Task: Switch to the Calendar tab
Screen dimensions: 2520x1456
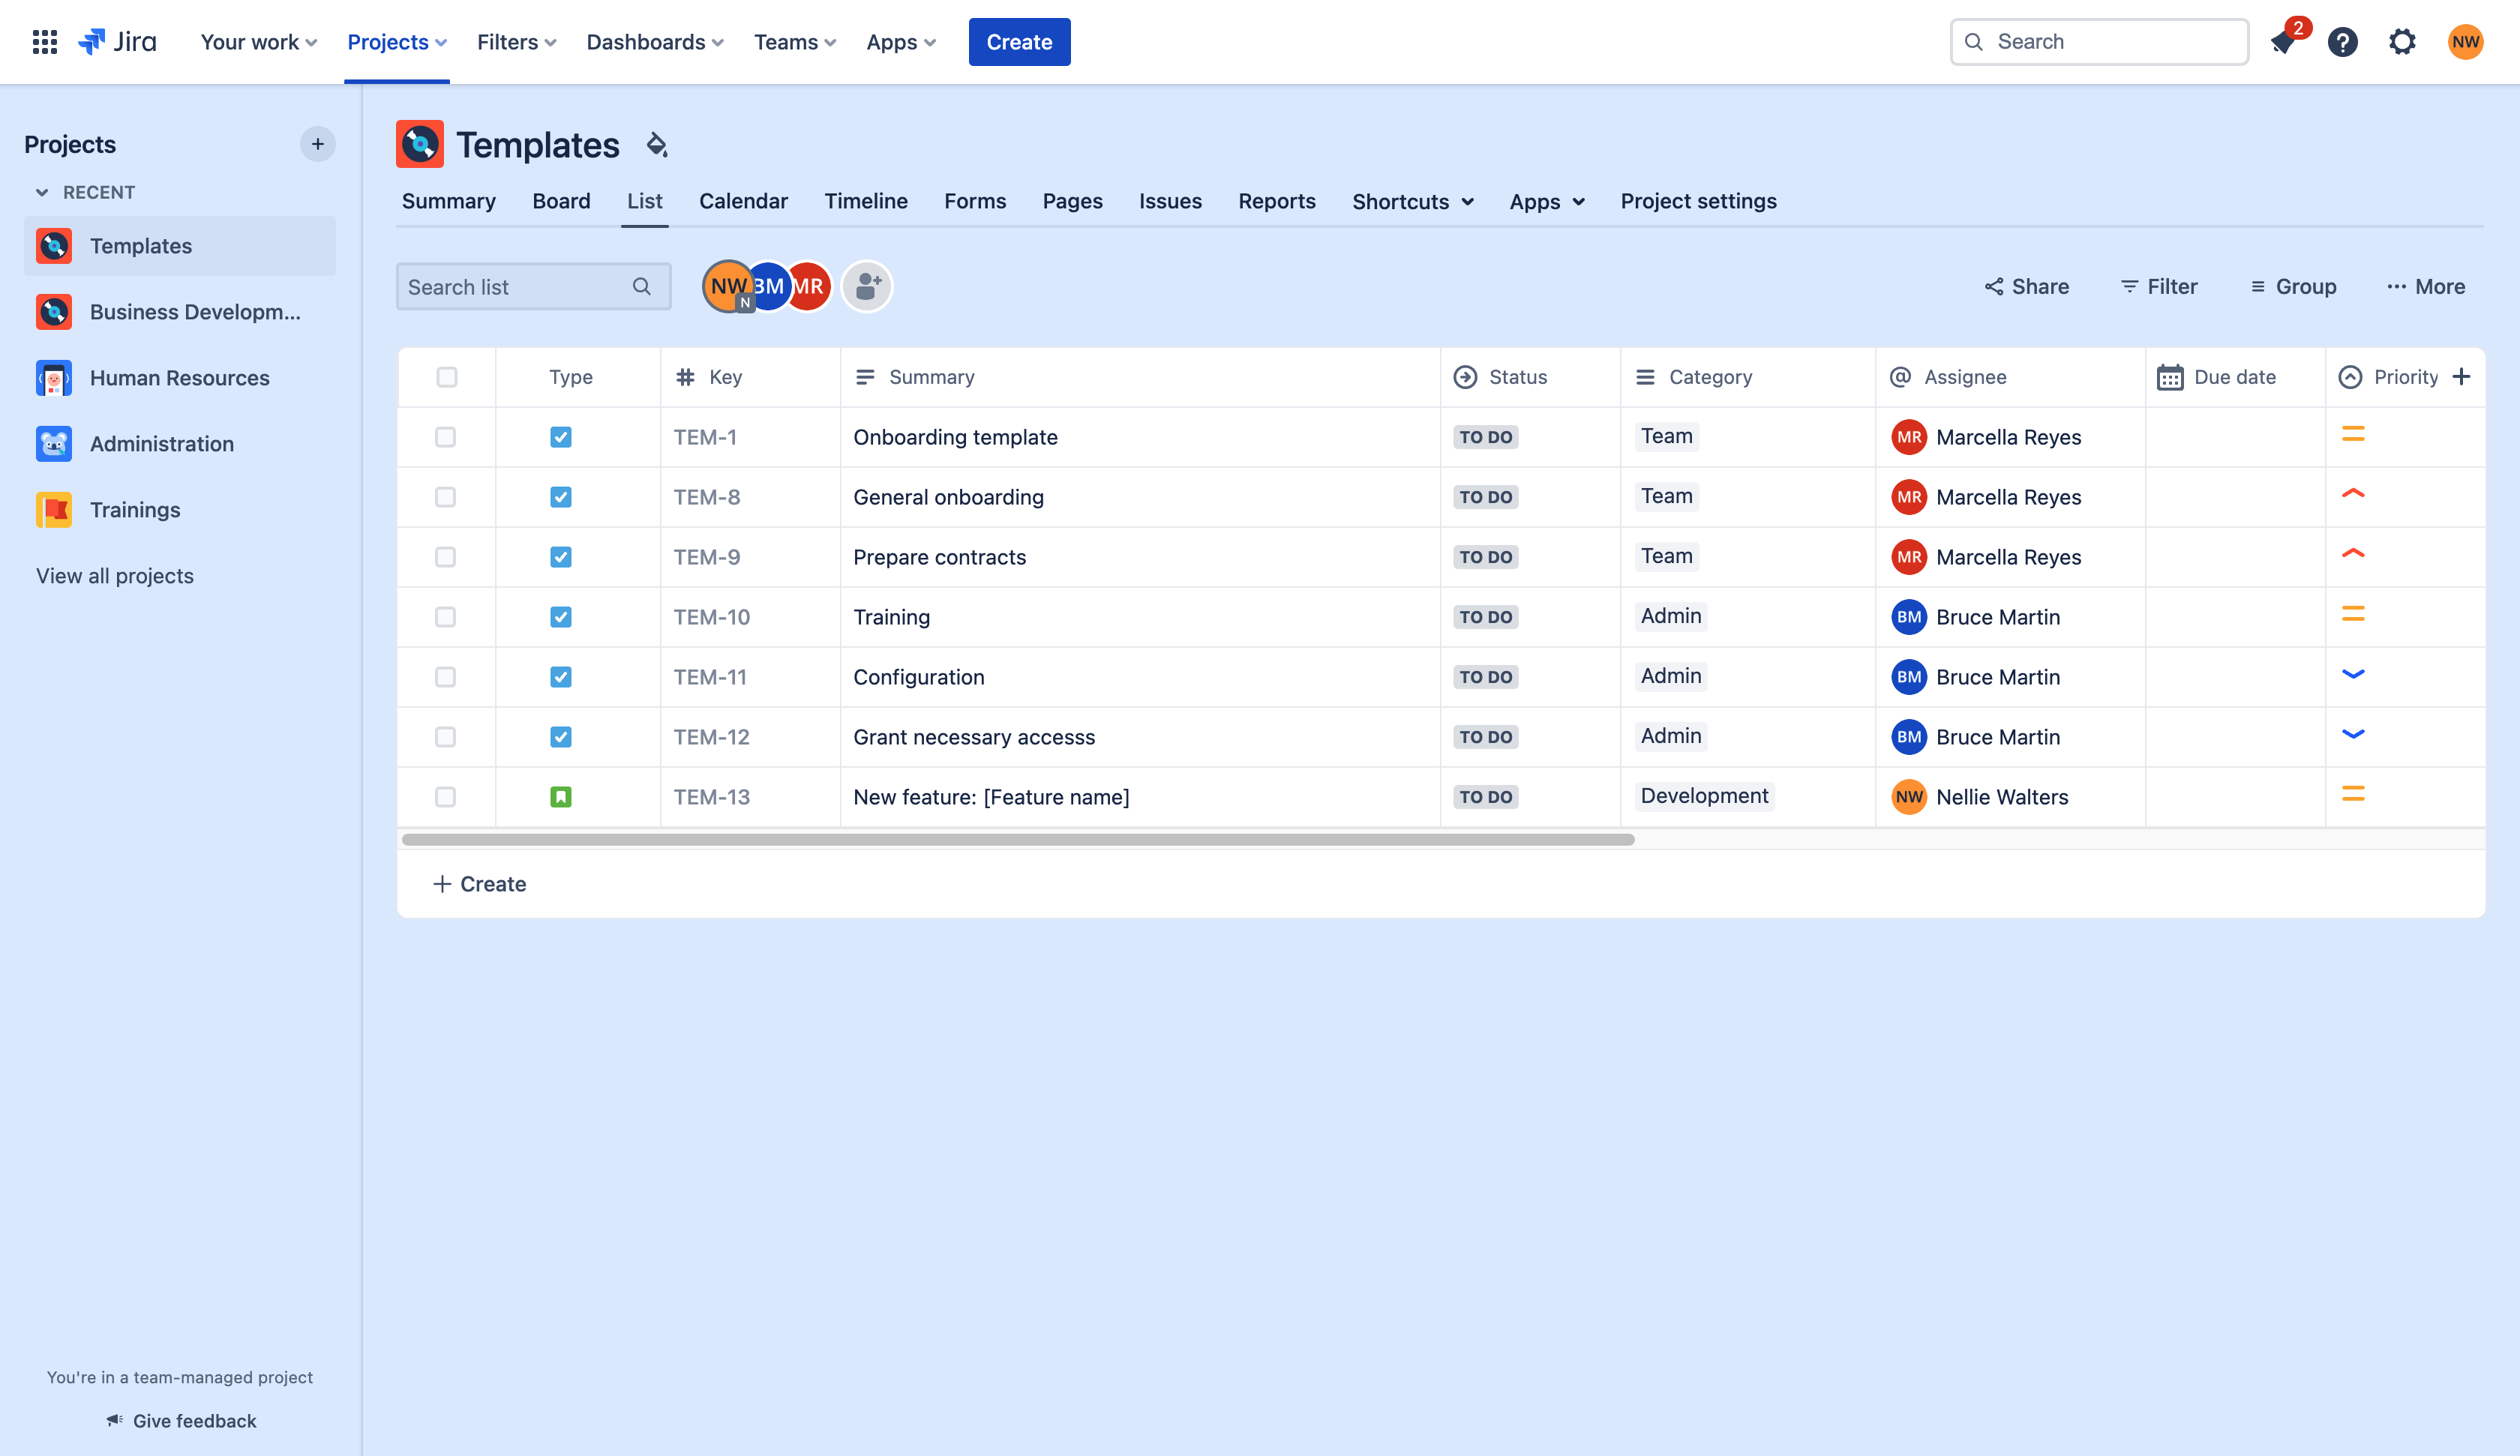Action: pos(743,201)
